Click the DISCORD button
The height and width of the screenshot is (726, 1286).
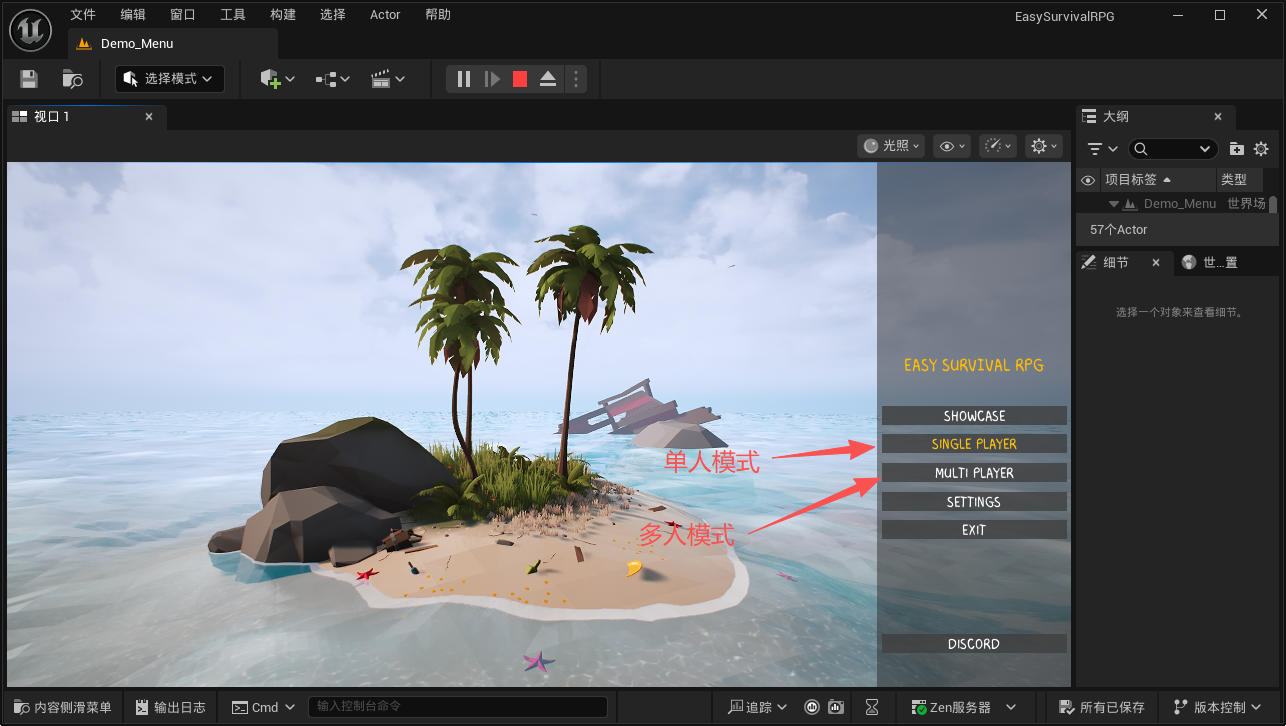click(974, 644)
